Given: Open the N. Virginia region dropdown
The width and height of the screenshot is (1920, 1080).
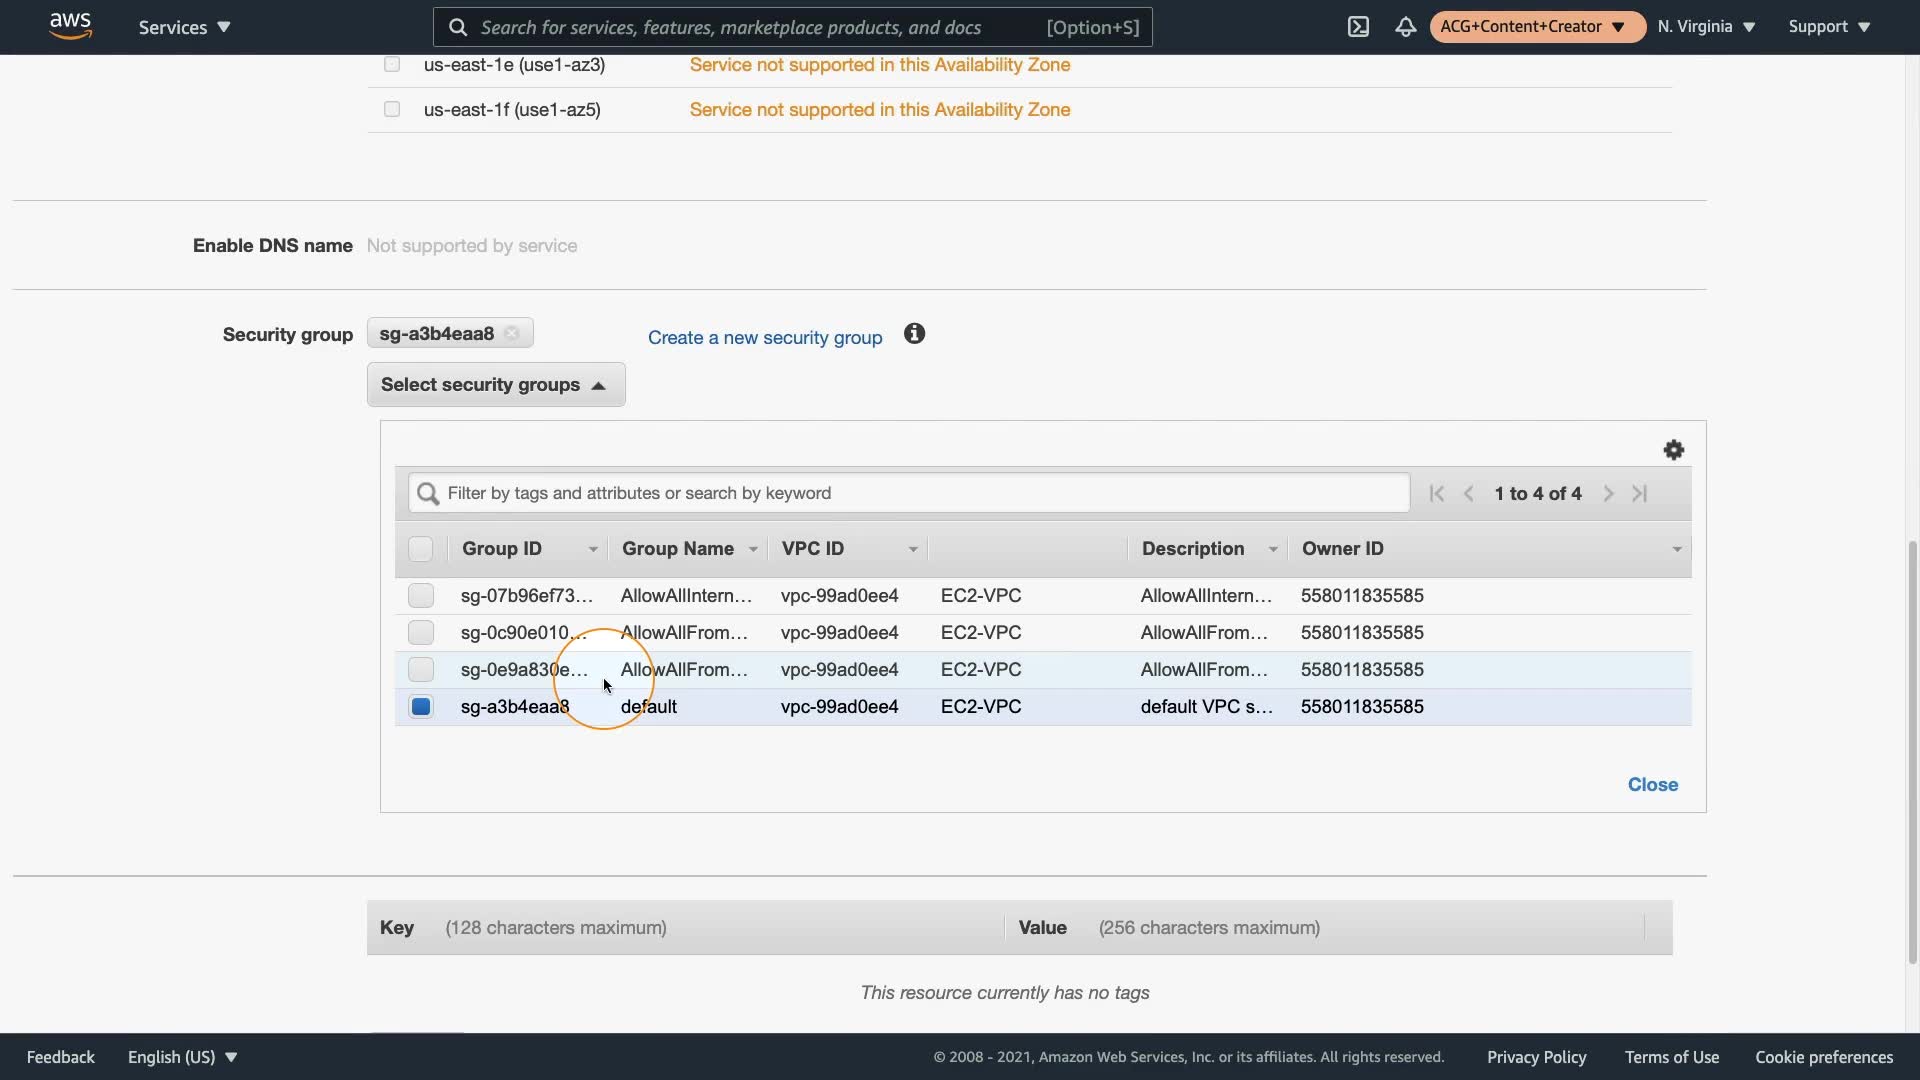Looking at the screenshot, I should tap(1706, 27).
